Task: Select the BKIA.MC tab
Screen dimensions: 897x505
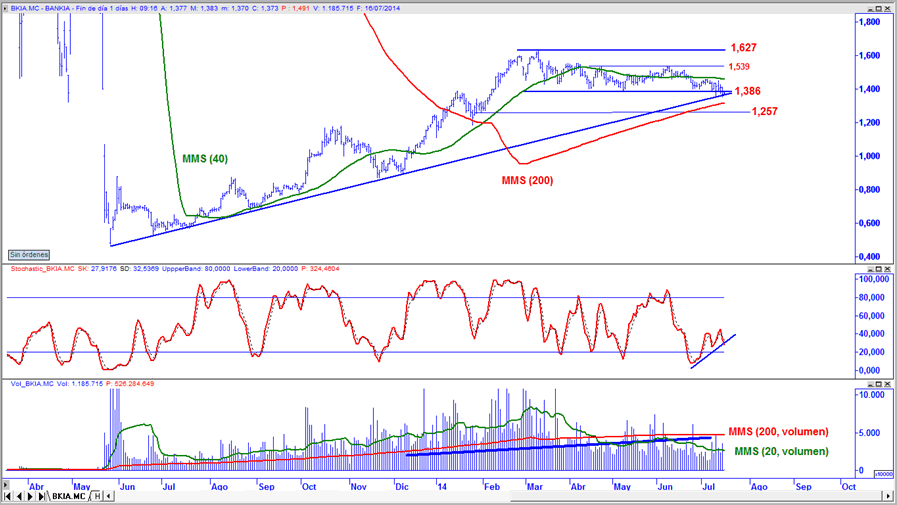Action: click(68, 496)
